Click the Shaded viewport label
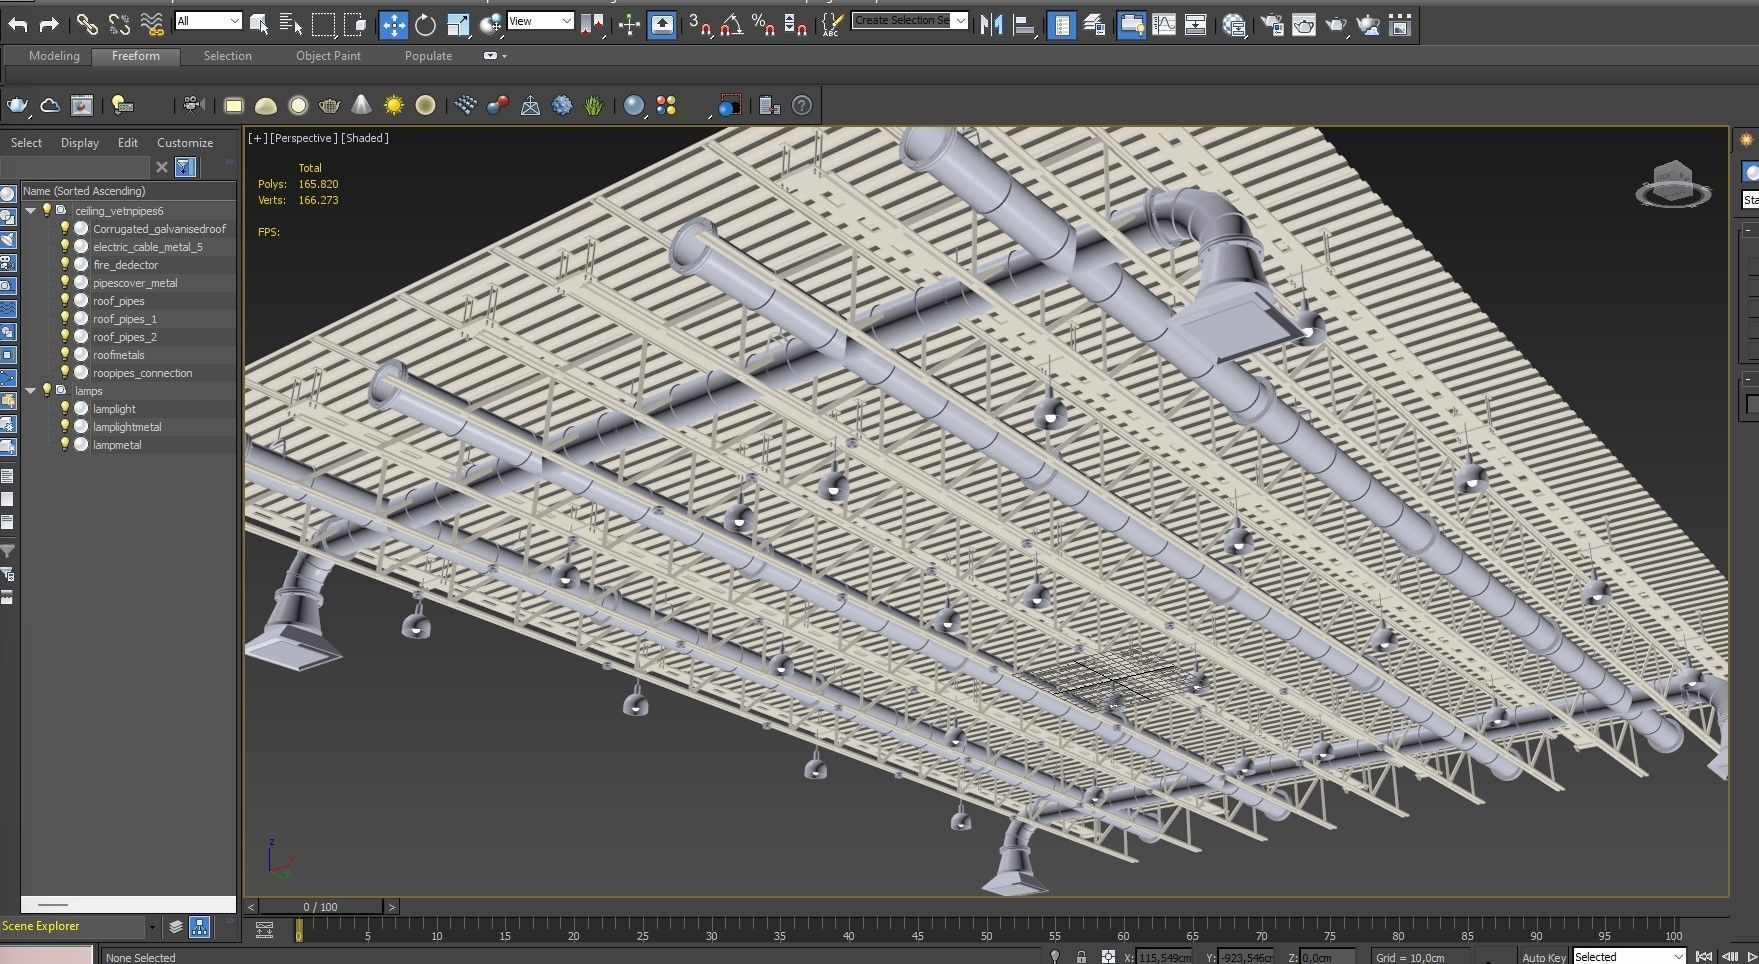Screen dimensions: 1759x964 coord(365,138)
